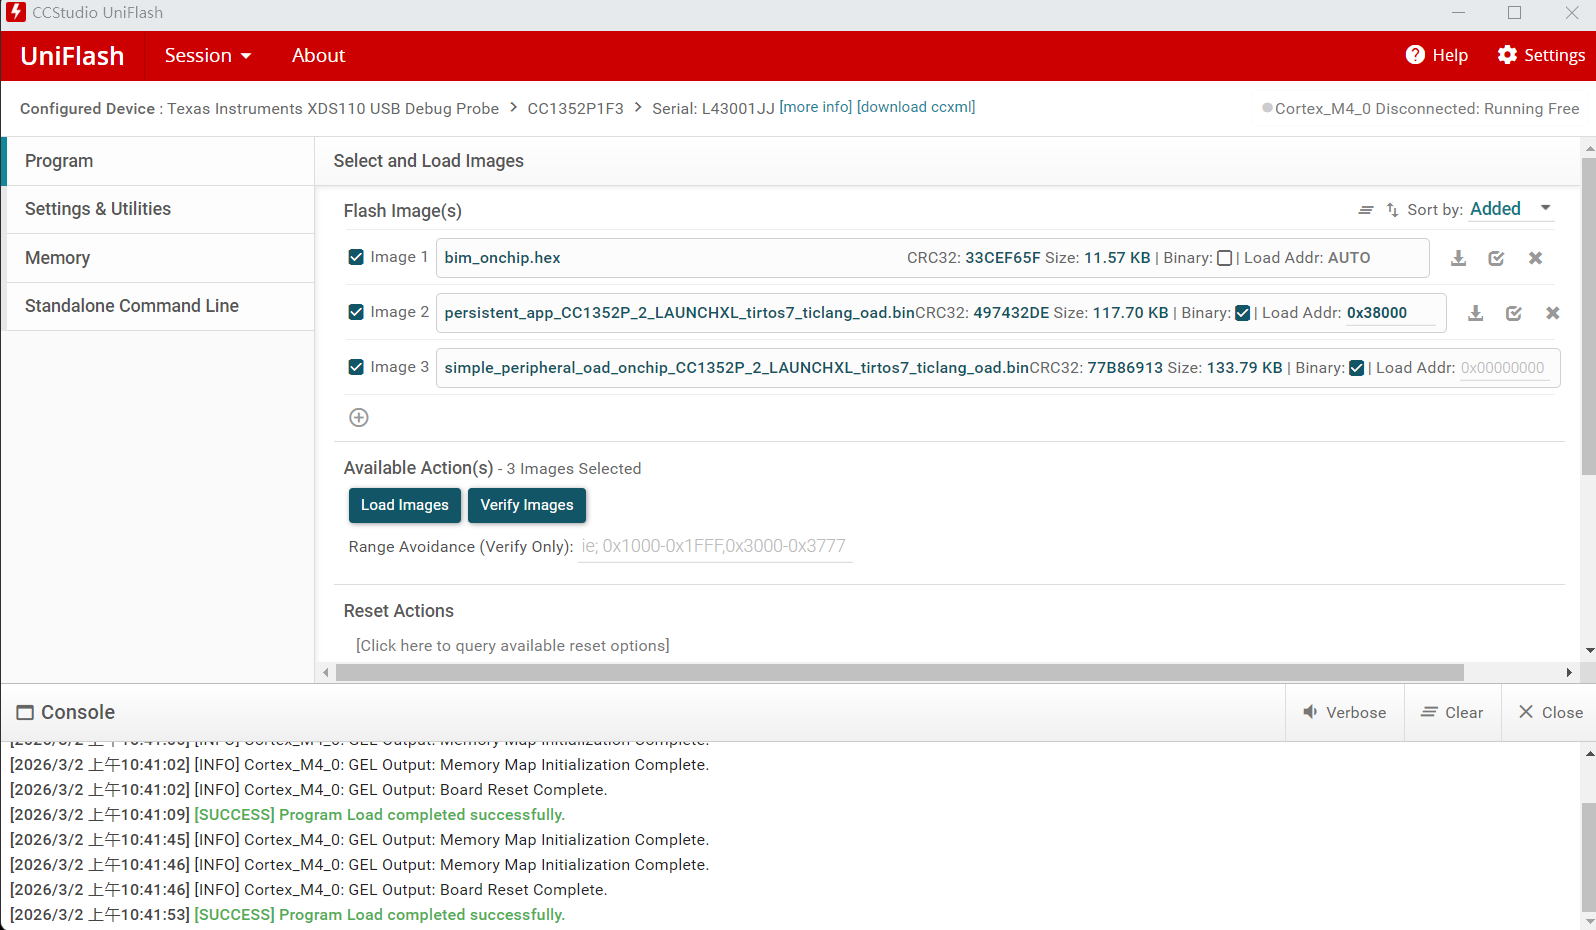Click to query available reset options

click(x=513, y=646)
